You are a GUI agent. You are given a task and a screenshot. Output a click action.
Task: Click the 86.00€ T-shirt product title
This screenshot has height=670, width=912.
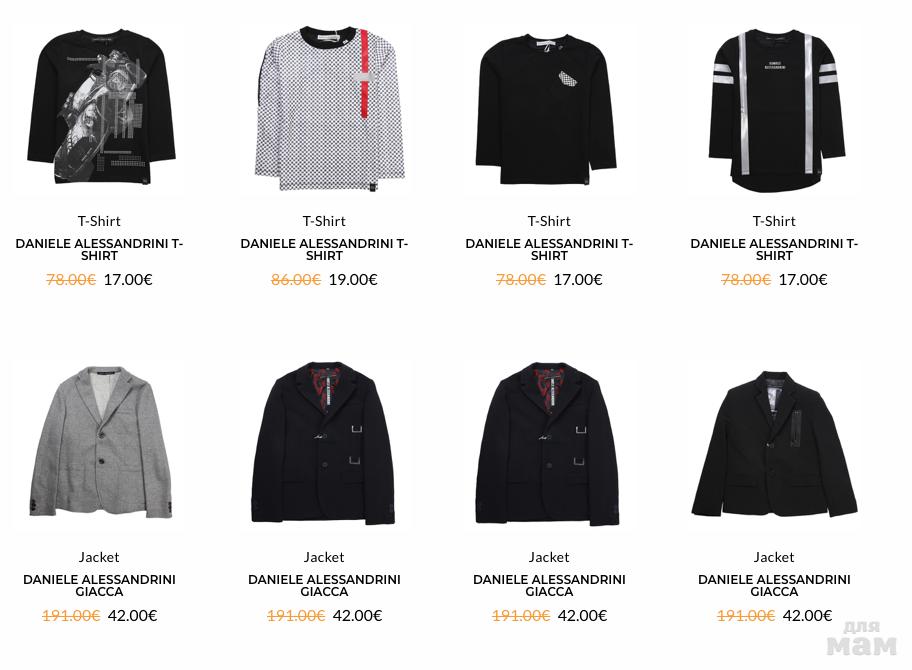pyautogui.click(x=324, y=250)
